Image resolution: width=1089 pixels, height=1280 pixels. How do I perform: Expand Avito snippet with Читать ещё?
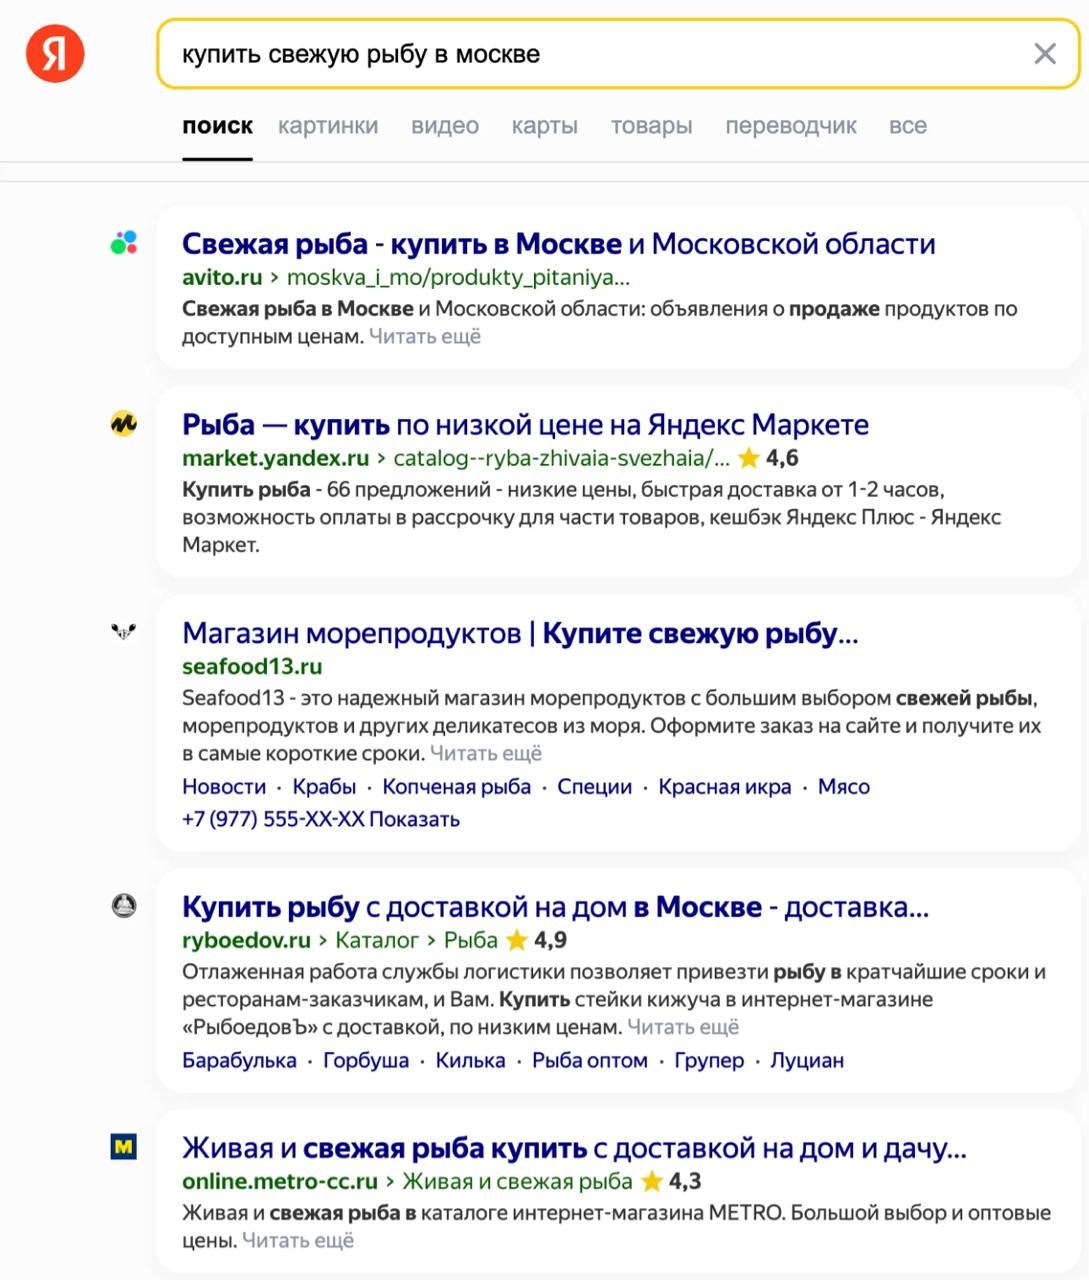tap(425, 337)
